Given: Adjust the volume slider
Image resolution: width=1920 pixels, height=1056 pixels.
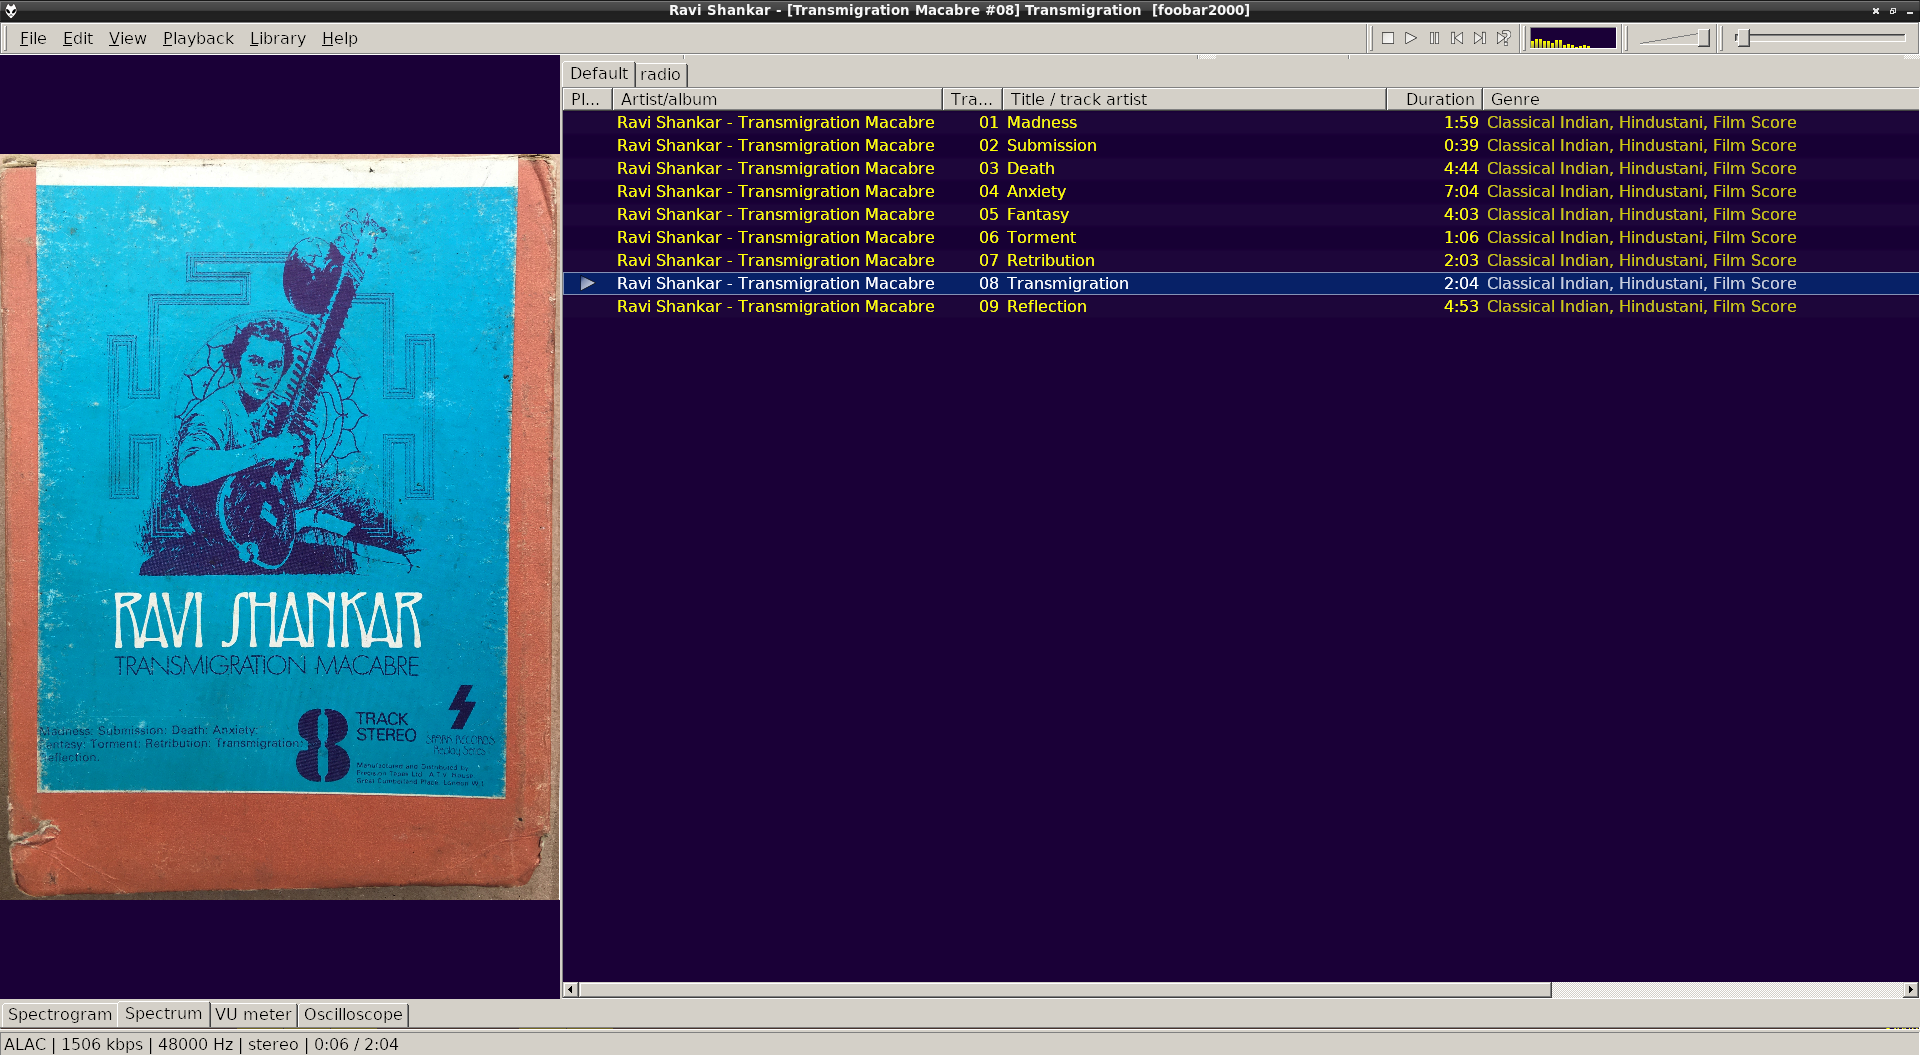Looking at the screenshot, I should point(1675,38).
